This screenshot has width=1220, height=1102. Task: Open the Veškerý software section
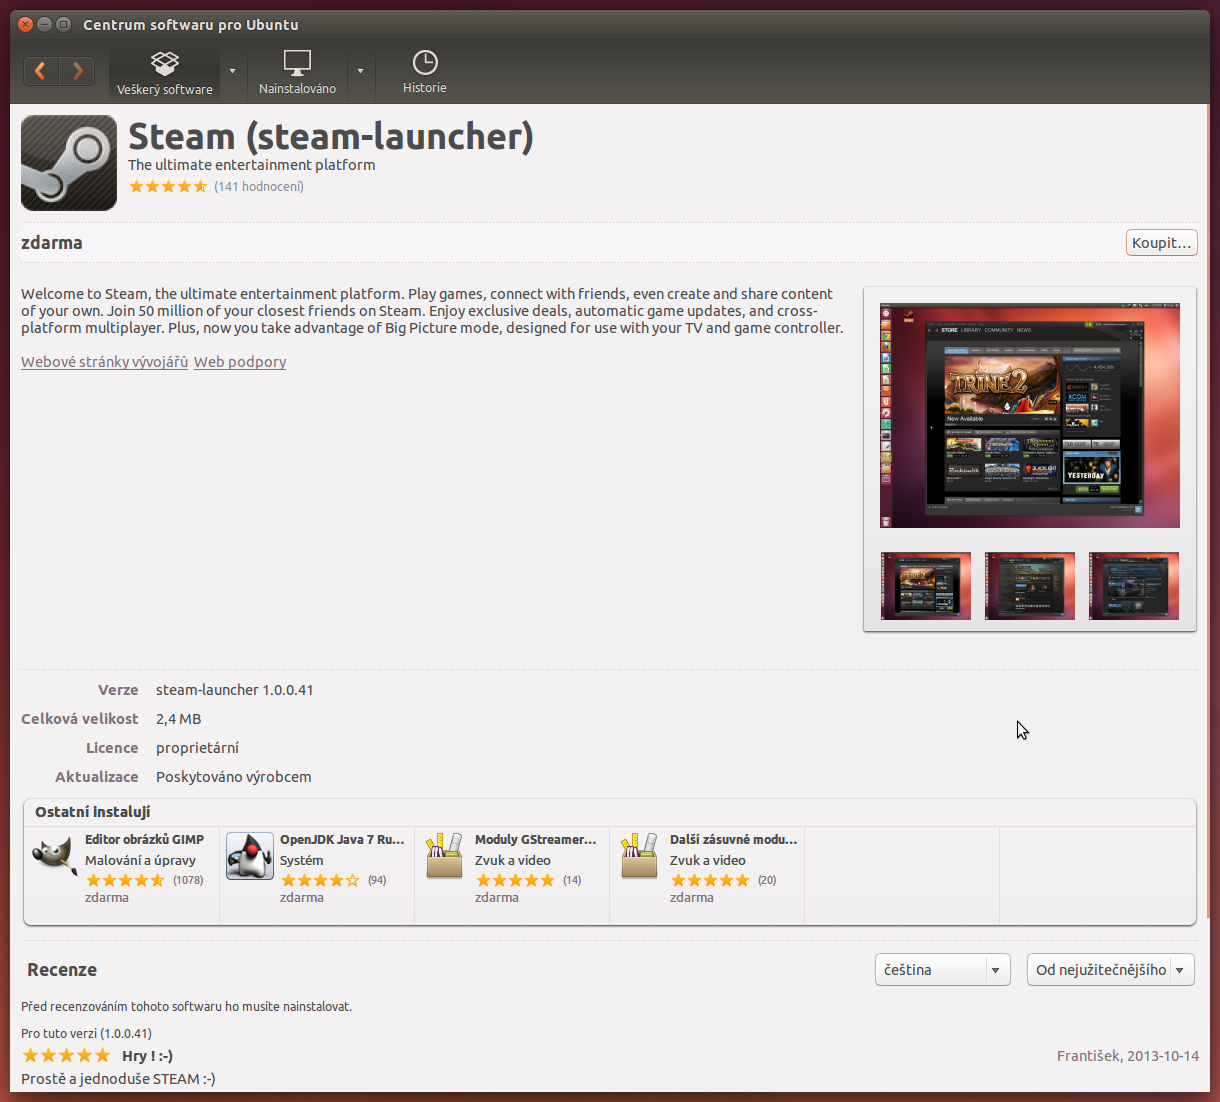click(x=165, y=73)
